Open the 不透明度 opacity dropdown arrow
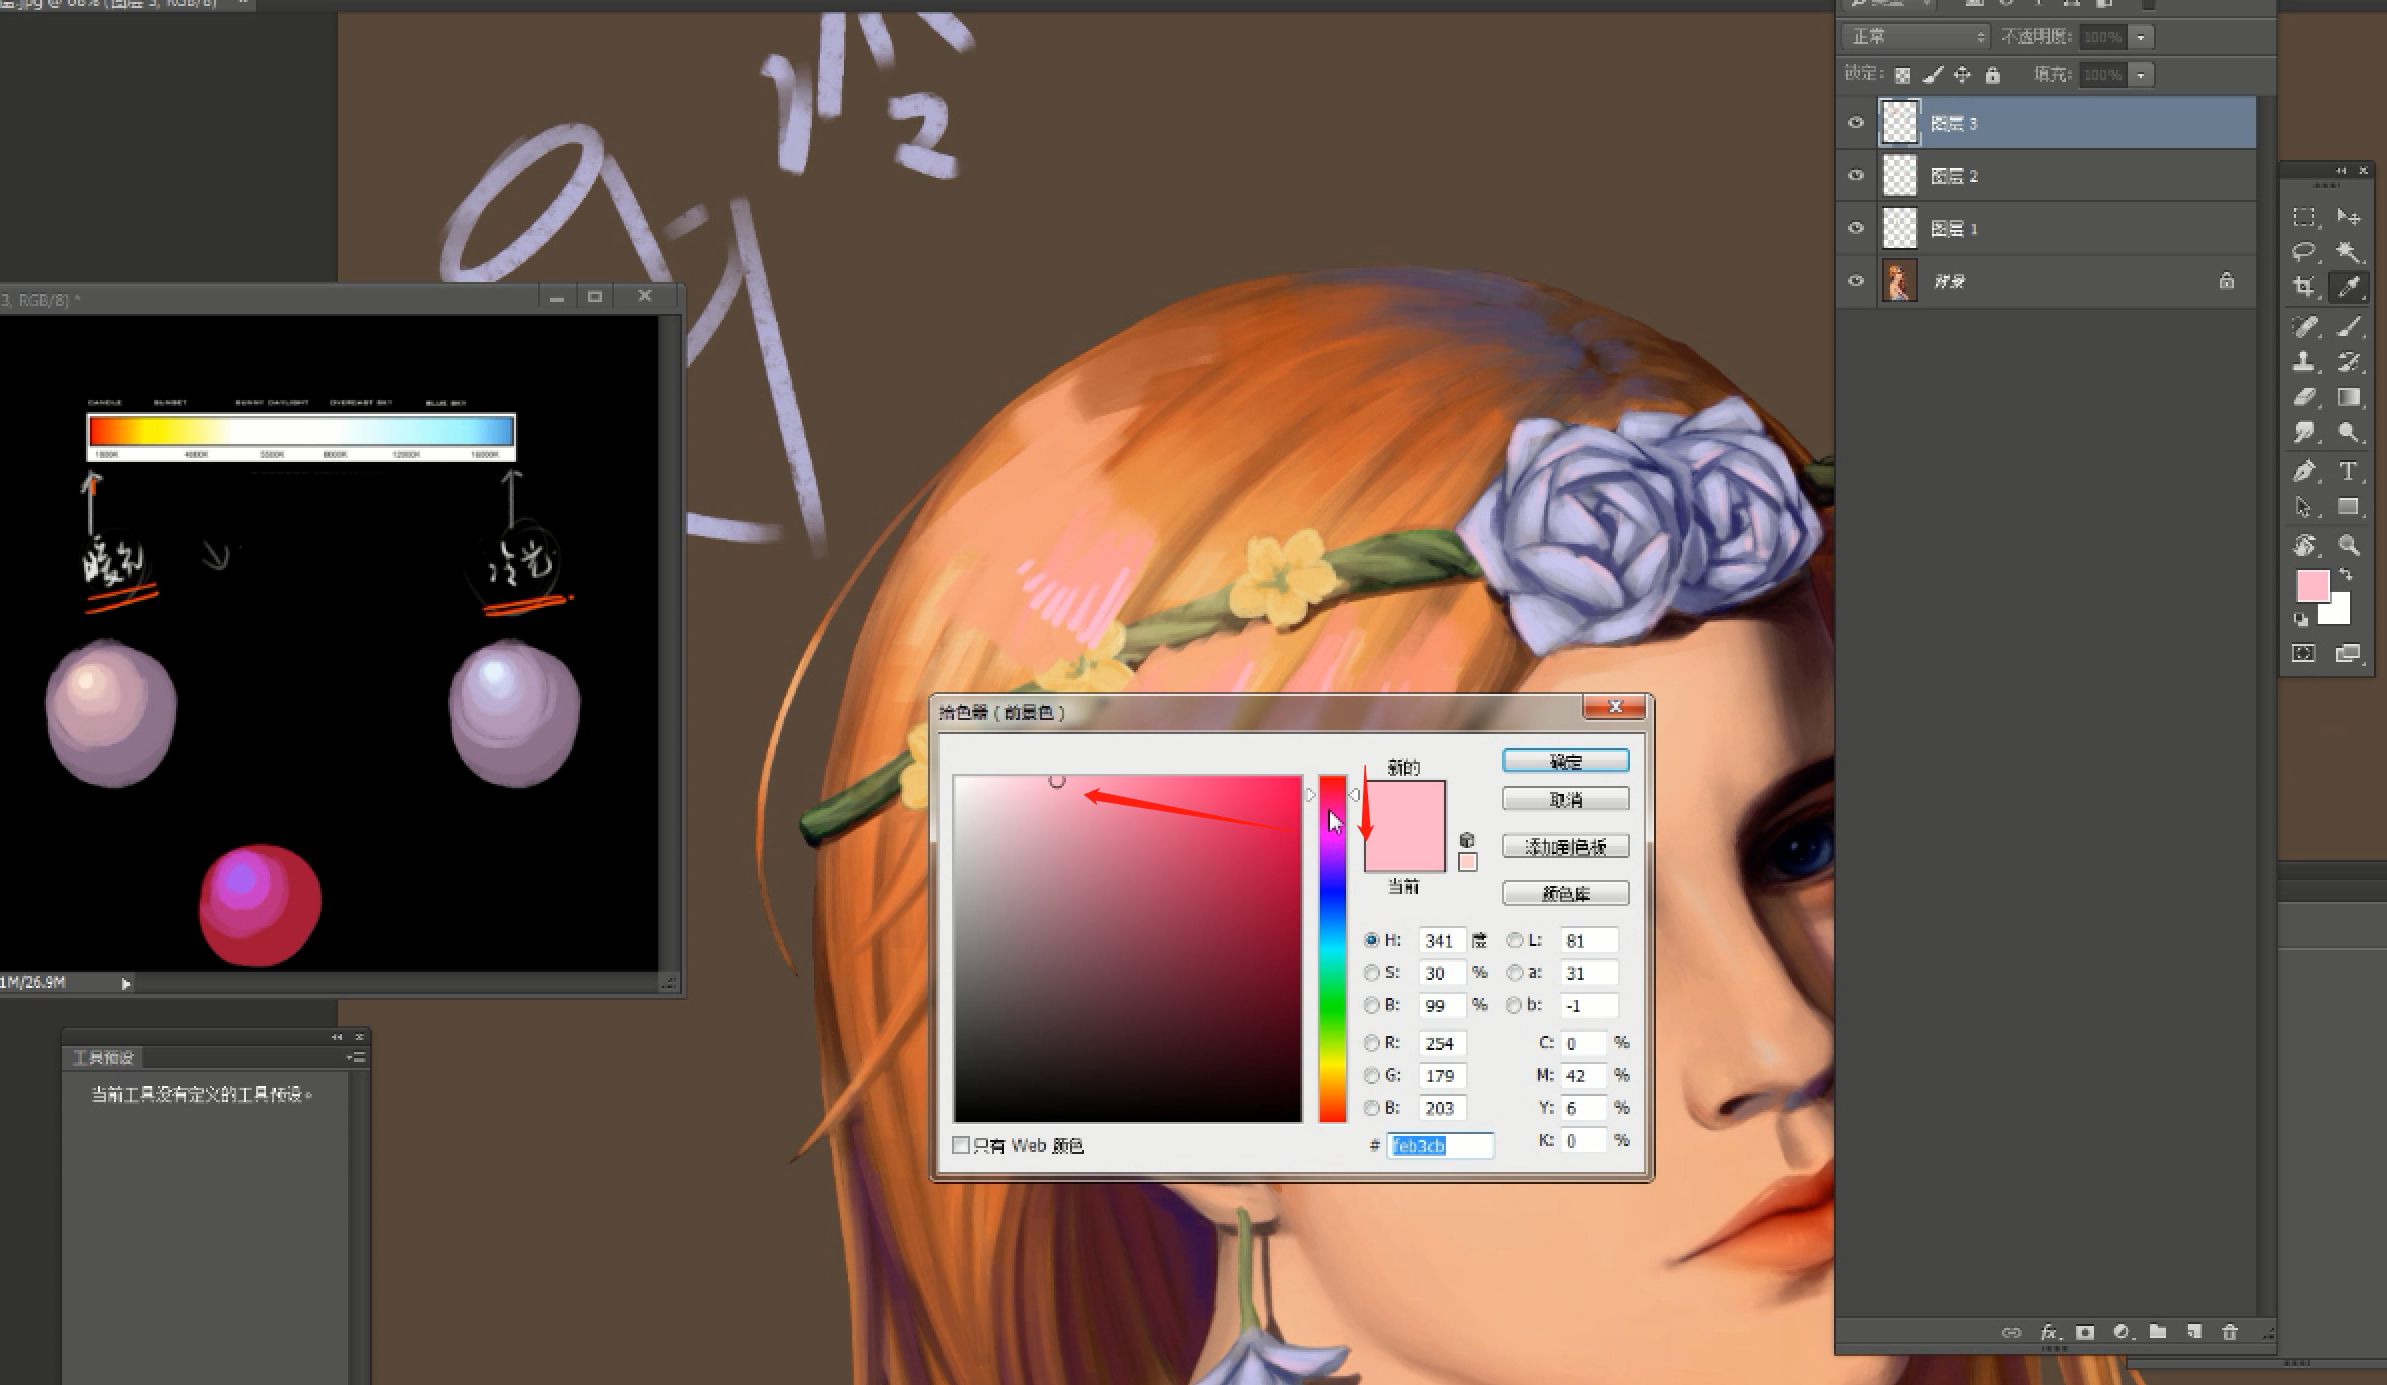The height and width of the screenshot is (1385, 2387). 2141,37
